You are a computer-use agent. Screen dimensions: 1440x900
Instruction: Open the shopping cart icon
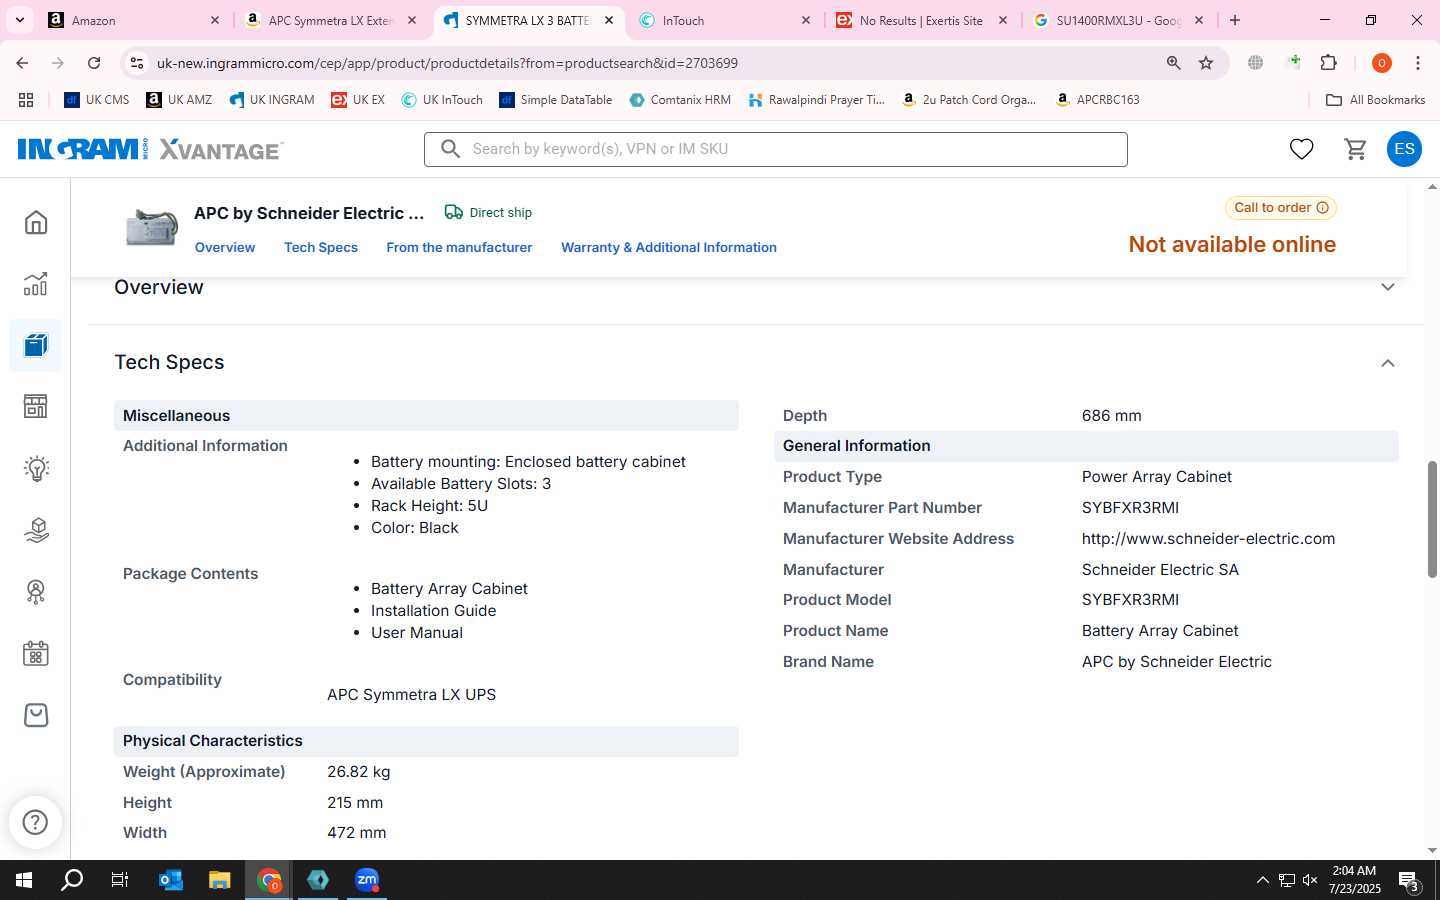1356,149
